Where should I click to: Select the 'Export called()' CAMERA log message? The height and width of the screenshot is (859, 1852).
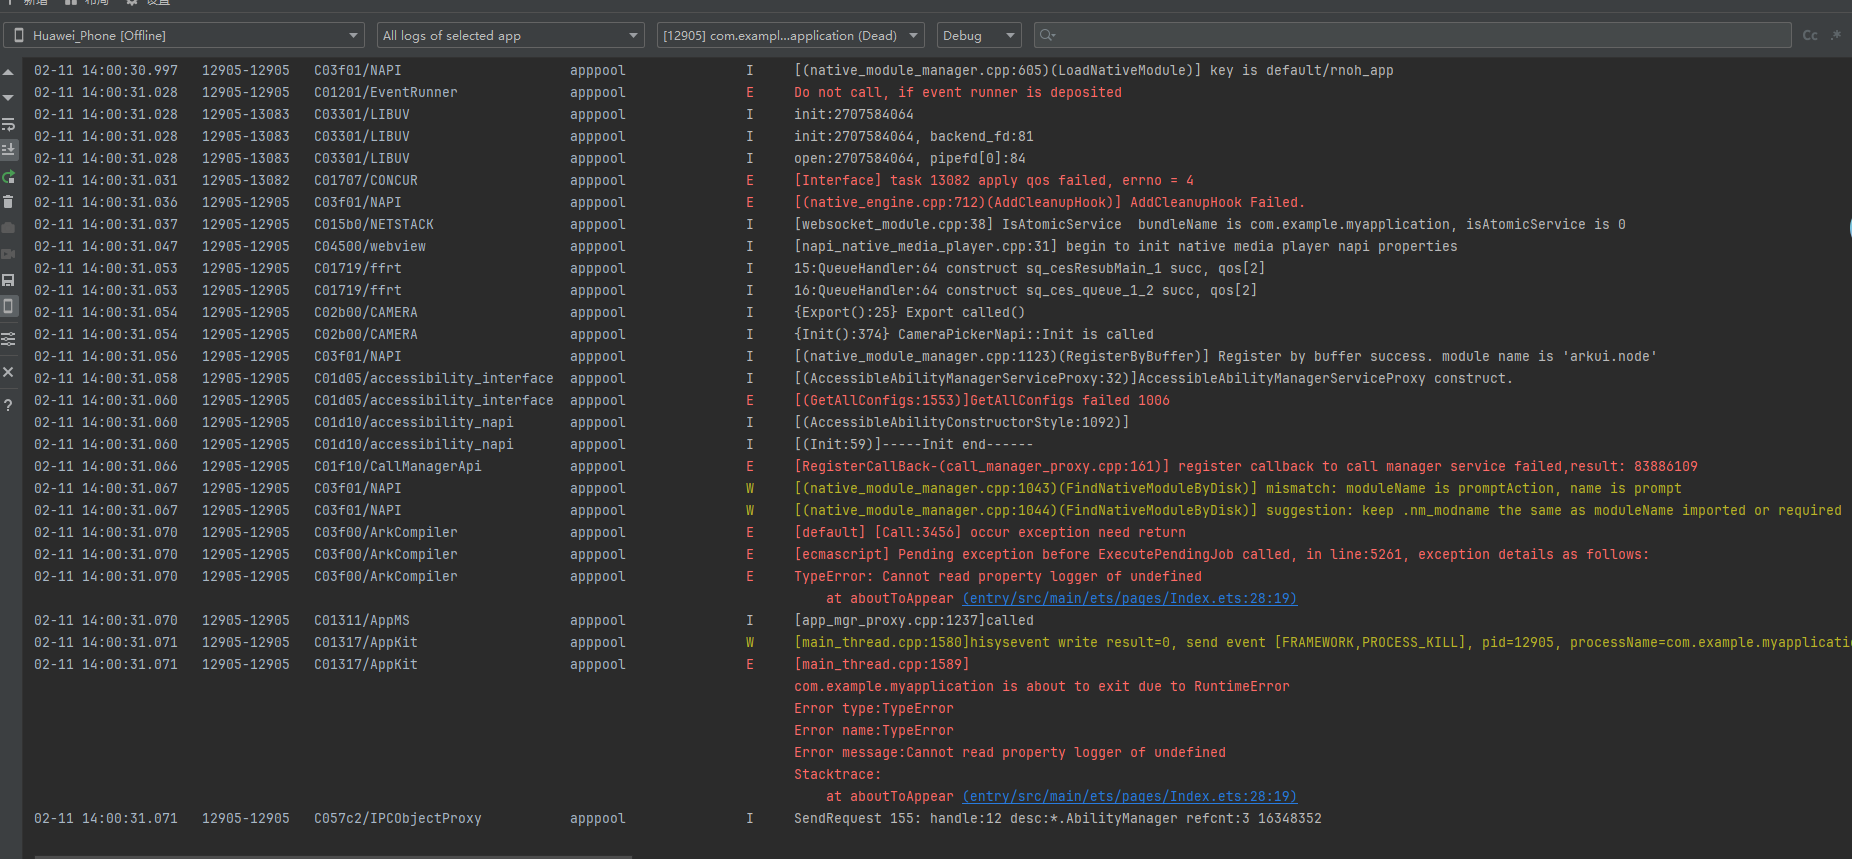pyautogui.click(x=909, y=312)
